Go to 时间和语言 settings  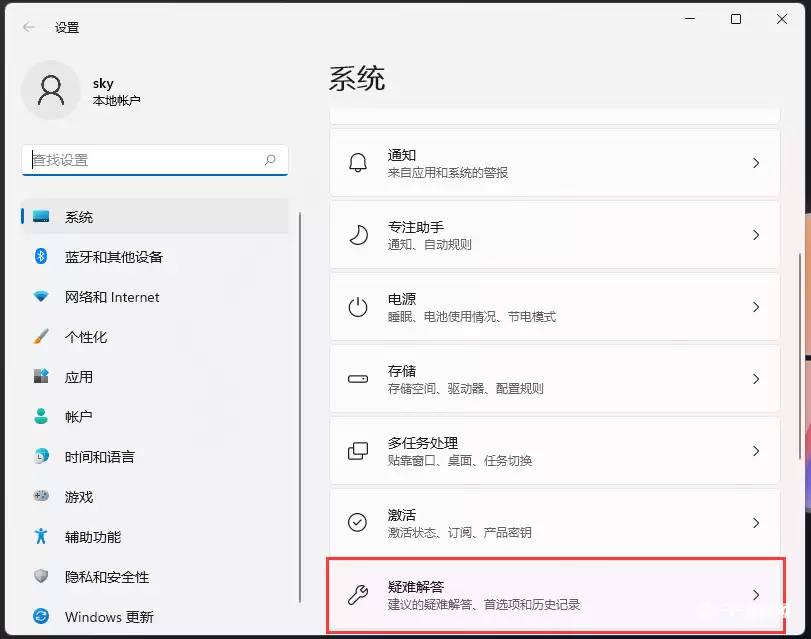99,457
